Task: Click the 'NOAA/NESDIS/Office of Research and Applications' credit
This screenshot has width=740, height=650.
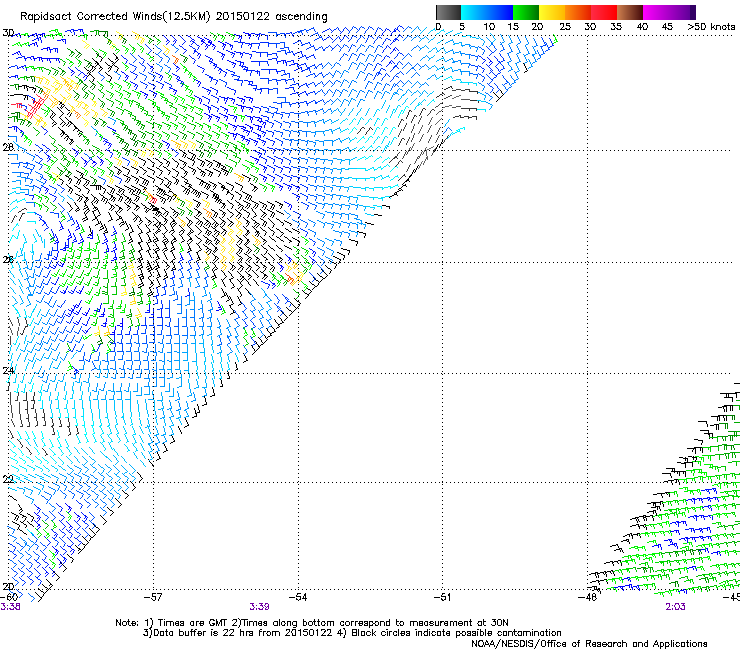Action: click(589, 644)
